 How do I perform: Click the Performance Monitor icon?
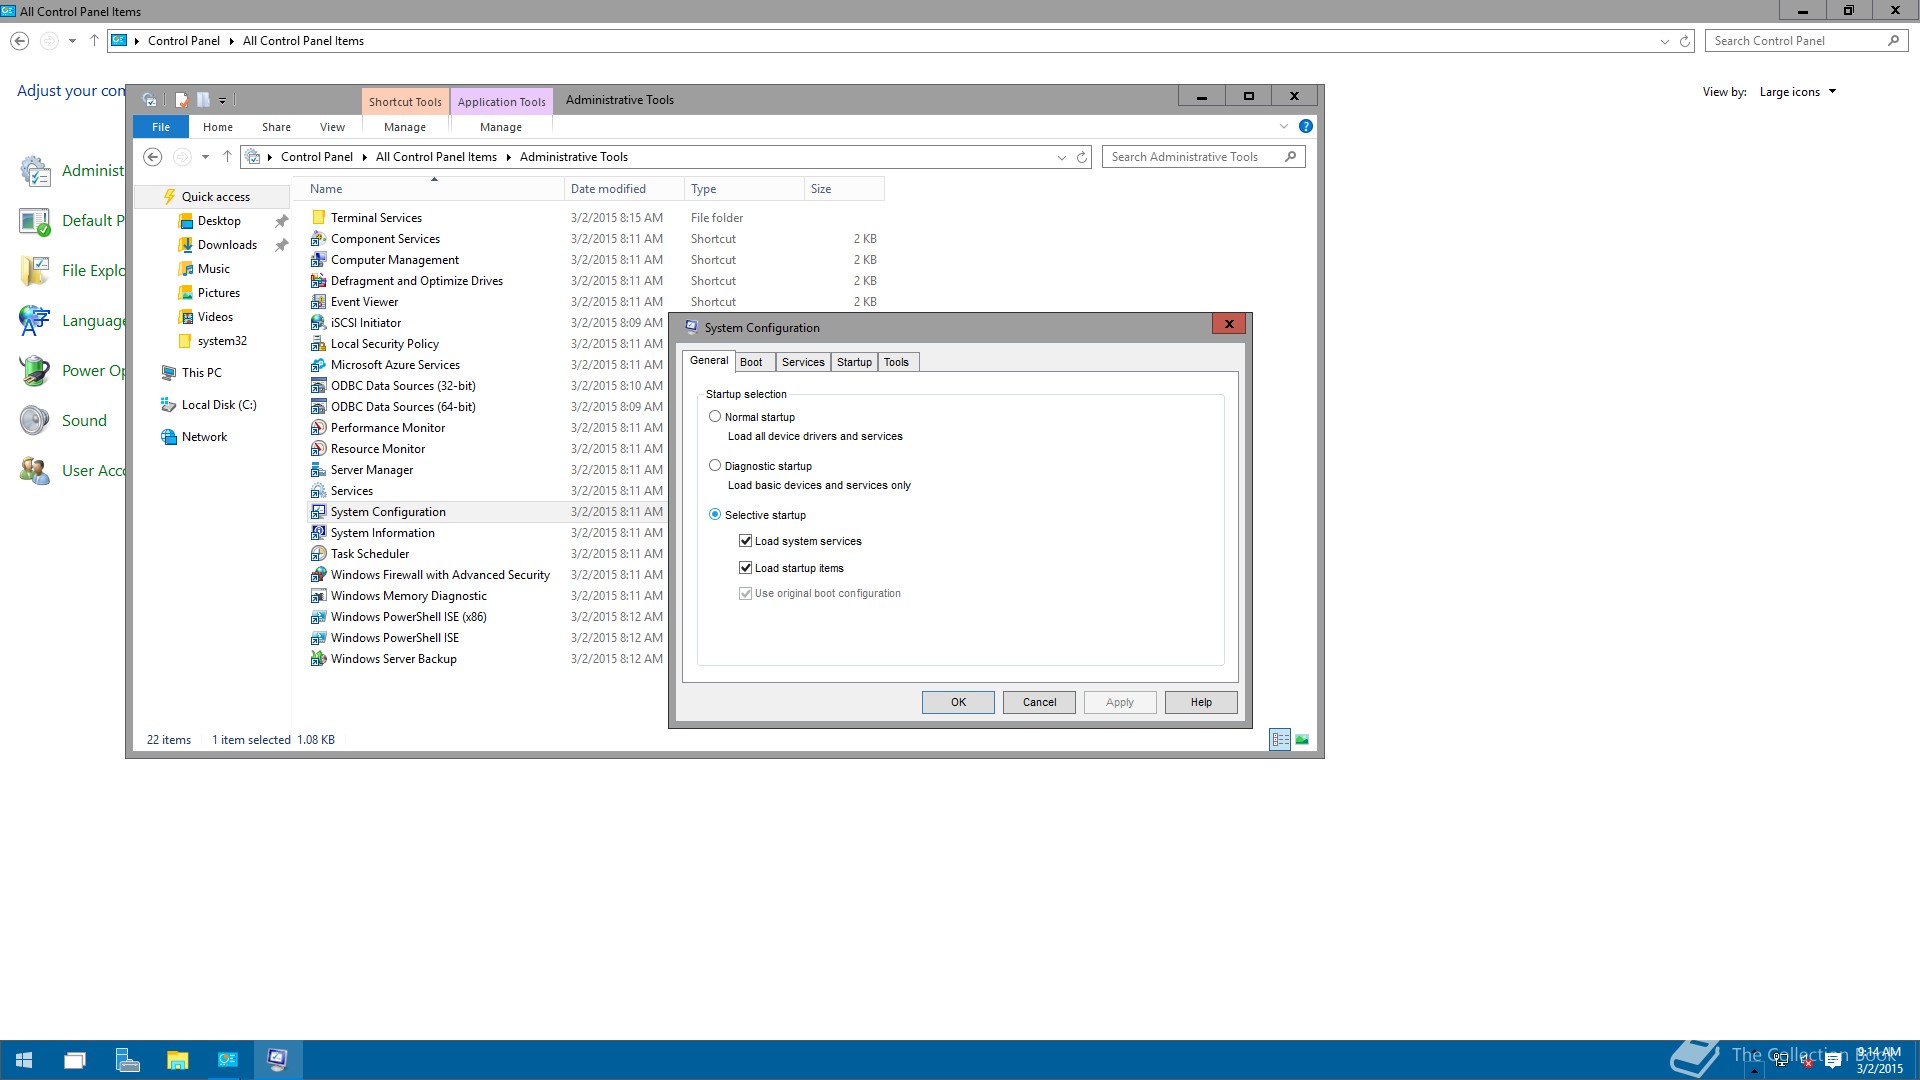pos(318,428)
